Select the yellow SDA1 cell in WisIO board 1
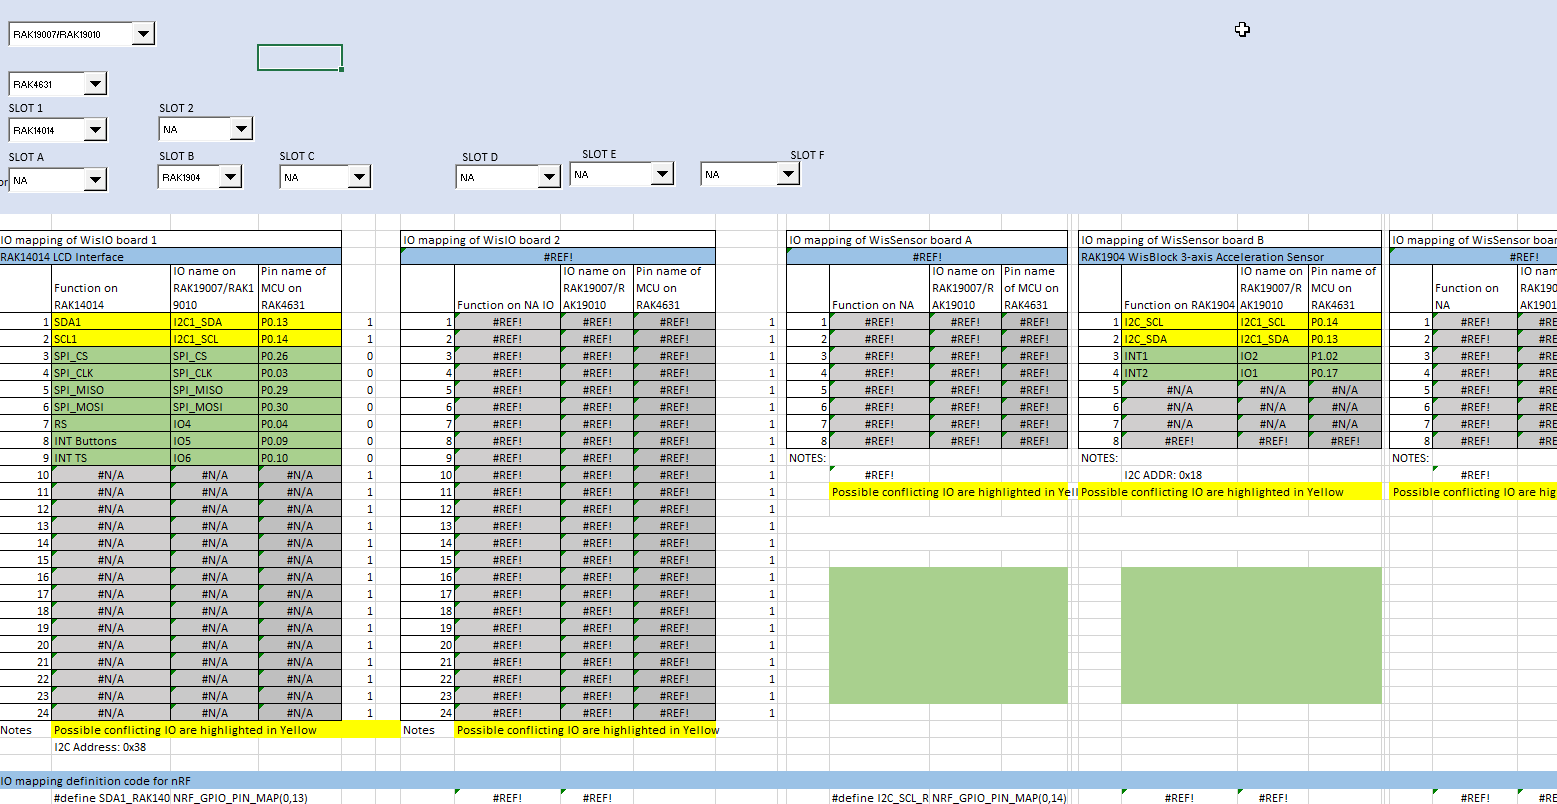The height and width of the screenshot is (804, 1557). coord(110,322)
